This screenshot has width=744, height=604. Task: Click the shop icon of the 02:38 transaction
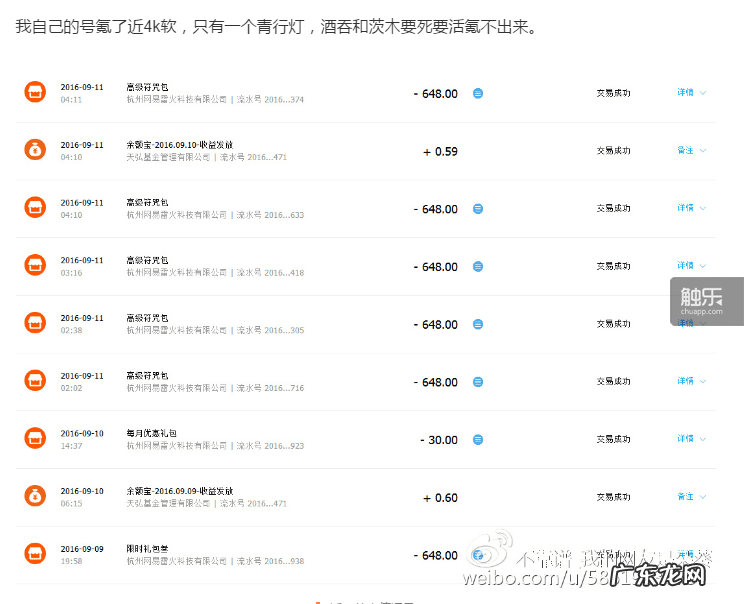tap(35, 323)
